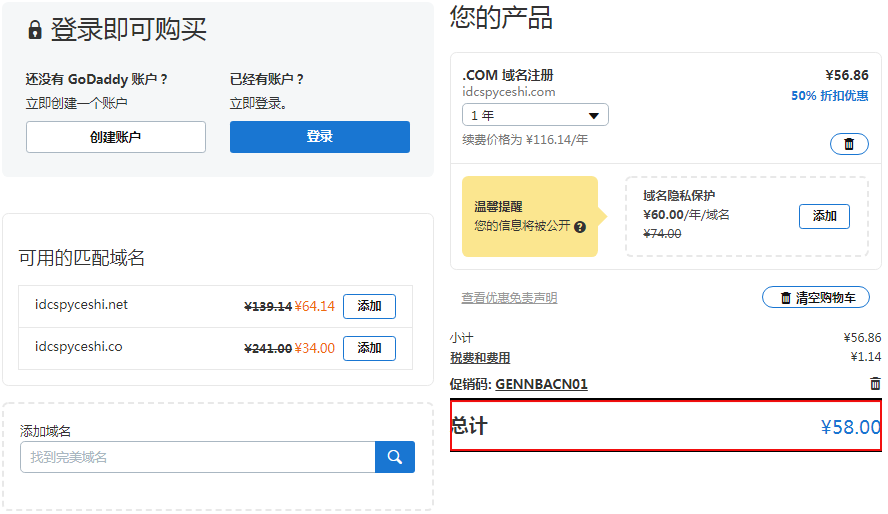The height and width of the screenshot is (514, 888).
Task: Click the magnifier search button
Action: (395, 457)
